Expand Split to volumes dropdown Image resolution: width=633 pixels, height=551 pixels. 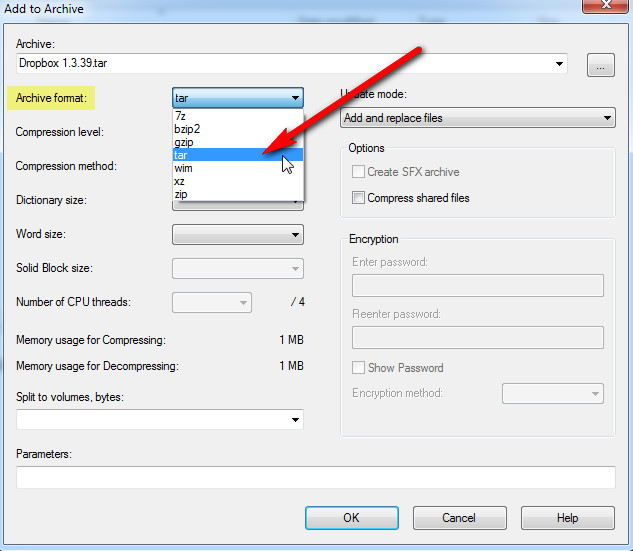[295, 420]
